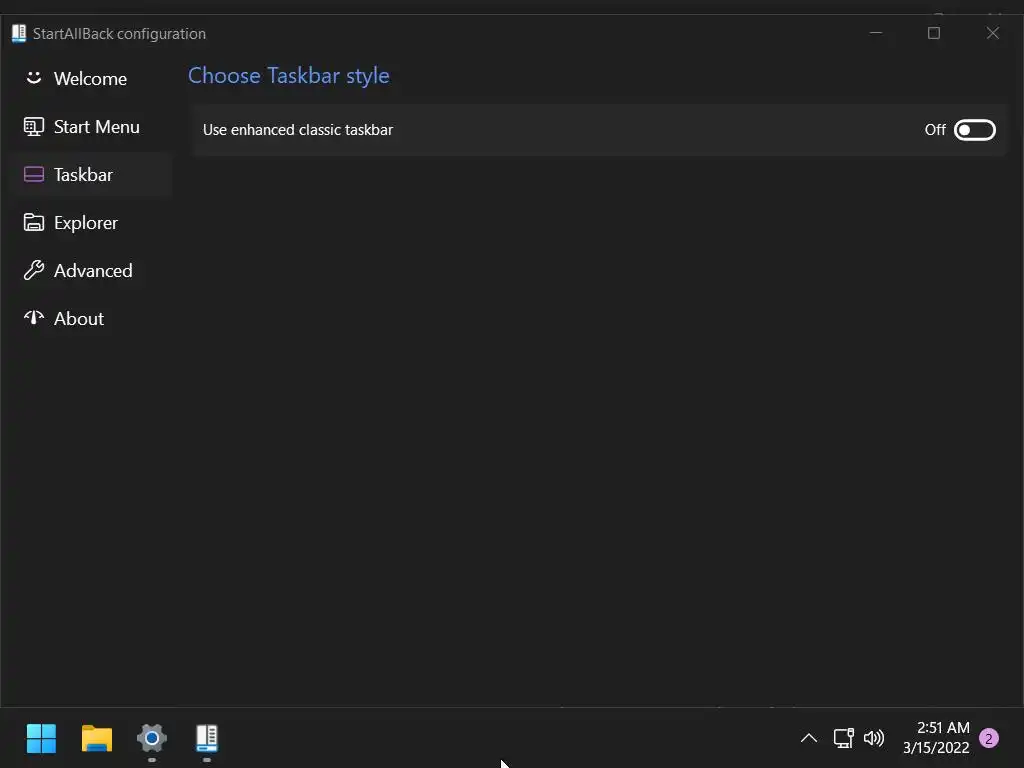Open the About section
Viewport: 1024px width, 768px height.
(x=91, y=319)
